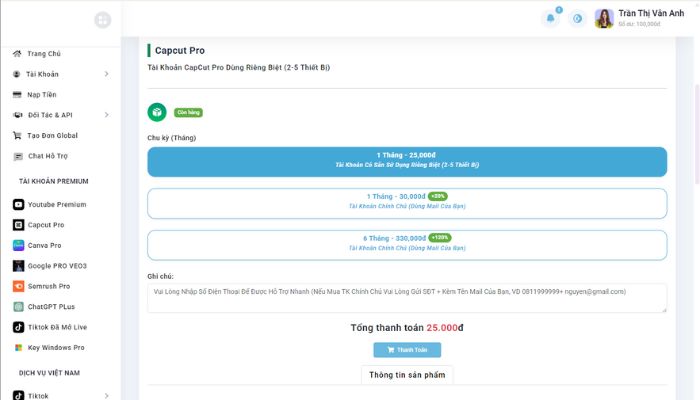The image size is (700, 400).
Task: Click the Tài Khoản user icon
Action: click(17, 74)
